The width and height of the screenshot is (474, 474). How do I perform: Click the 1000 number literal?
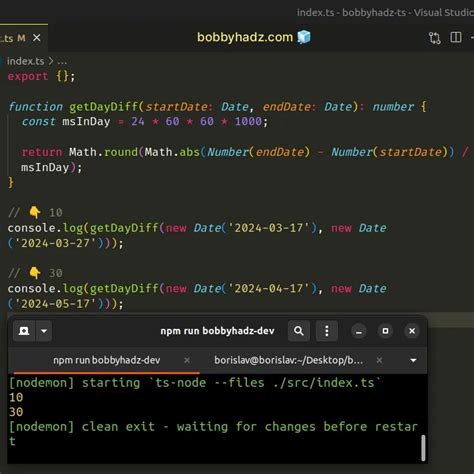coord(248,121)
